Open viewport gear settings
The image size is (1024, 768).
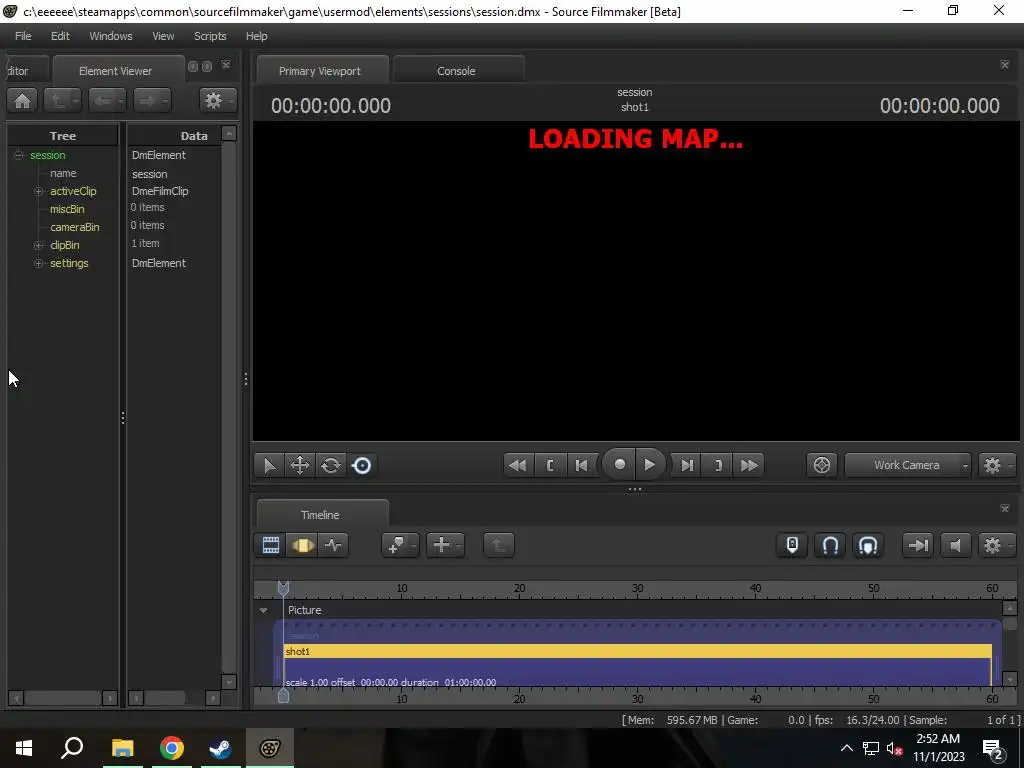pyautogui.click(x=995, y=466)
